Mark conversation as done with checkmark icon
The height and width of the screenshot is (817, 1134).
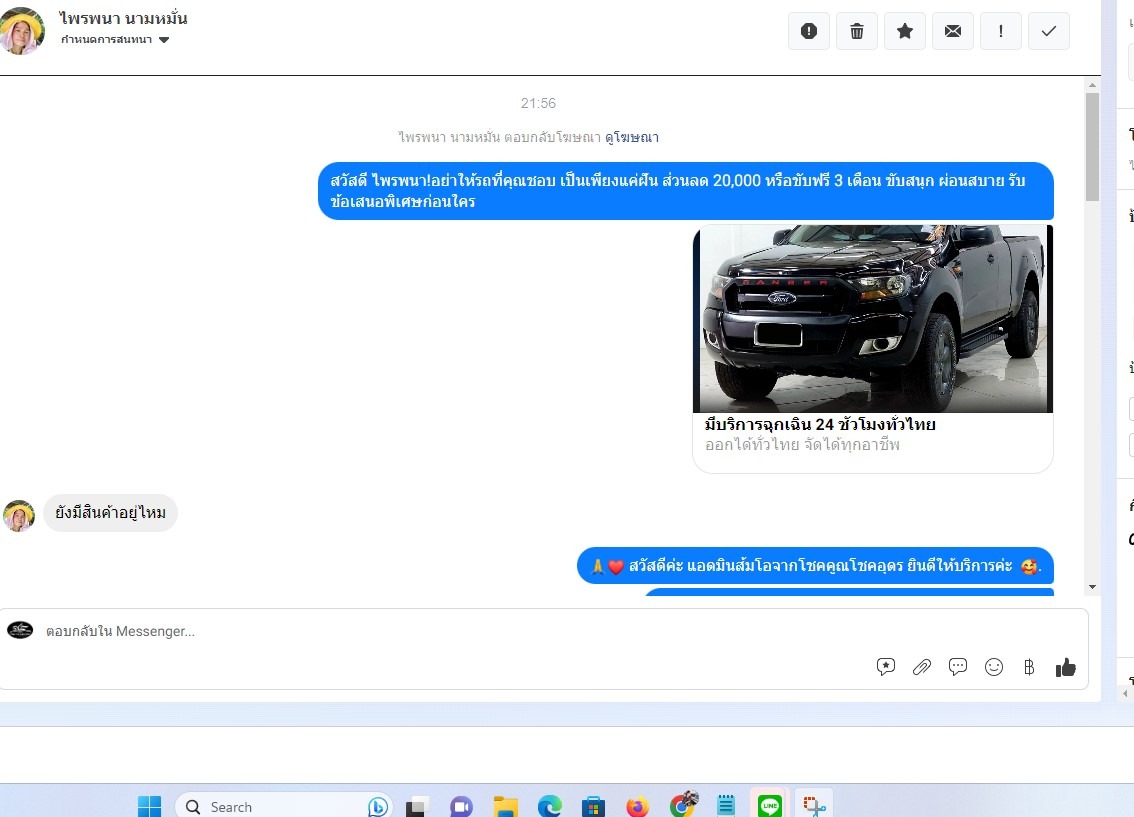coord(1049,31)
